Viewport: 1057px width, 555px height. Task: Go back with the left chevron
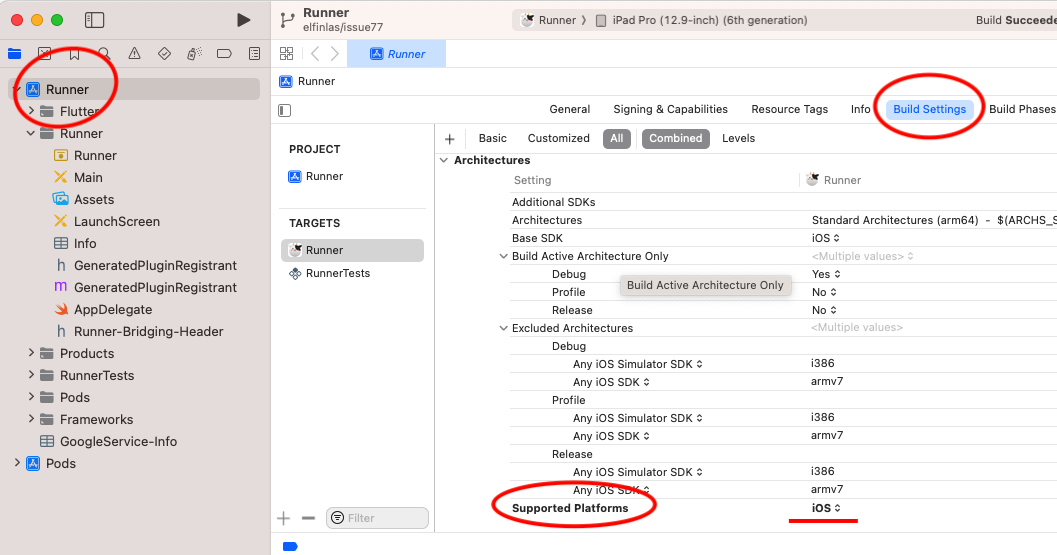(315, 53)
